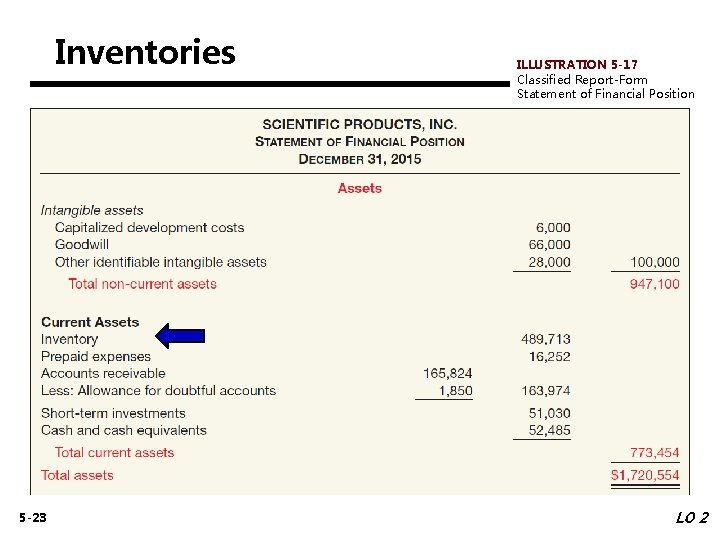Click the Total assets figure $1,720,554
This screenshot has height=540, width=720.
click(645, 475)
